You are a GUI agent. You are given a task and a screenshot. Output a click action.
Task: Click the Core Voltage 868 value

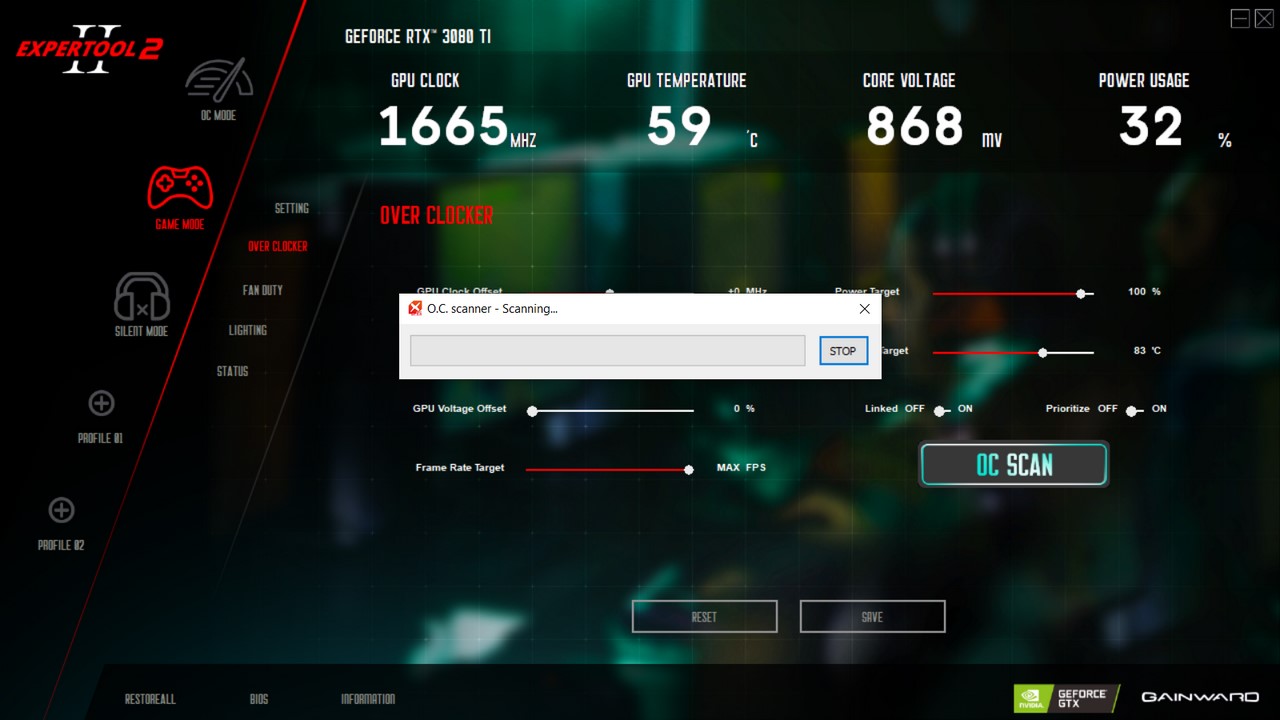pos(915,127)
